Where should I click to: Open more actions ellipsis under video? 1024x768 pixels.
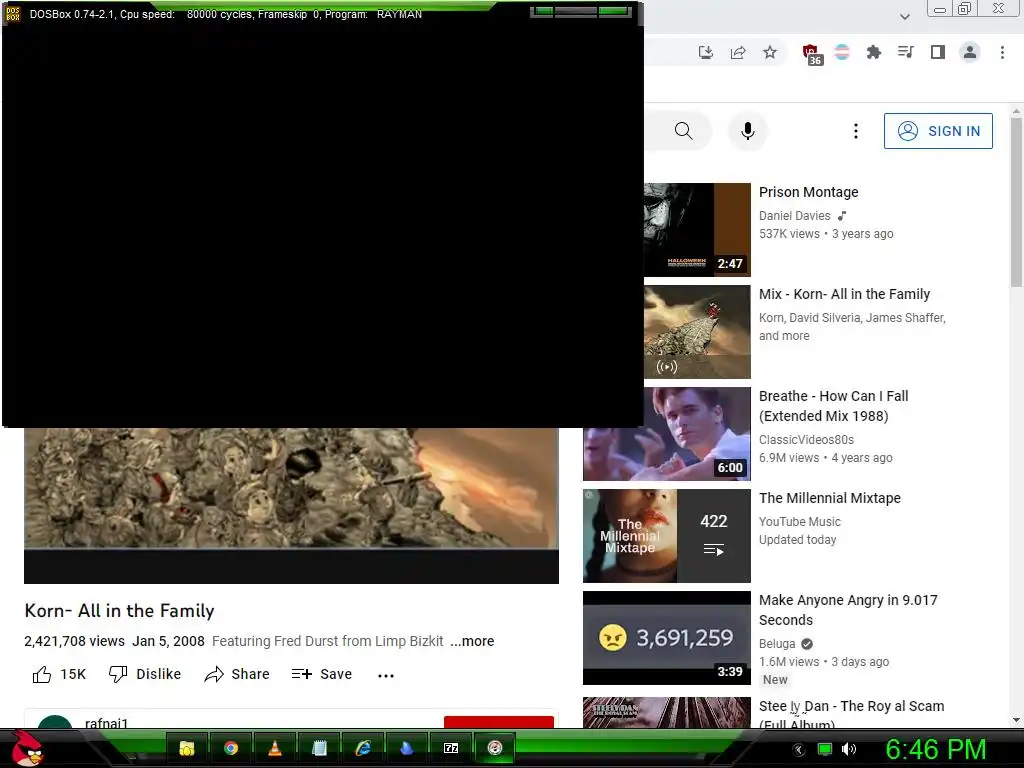point(386,675)
